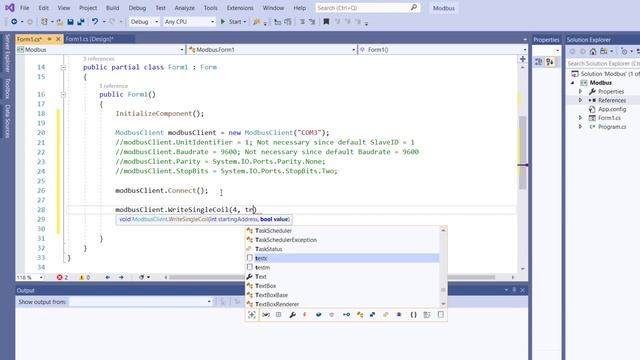Select TextBox in the IntelliSense list
640x360 pixels.
pos(342,286)
